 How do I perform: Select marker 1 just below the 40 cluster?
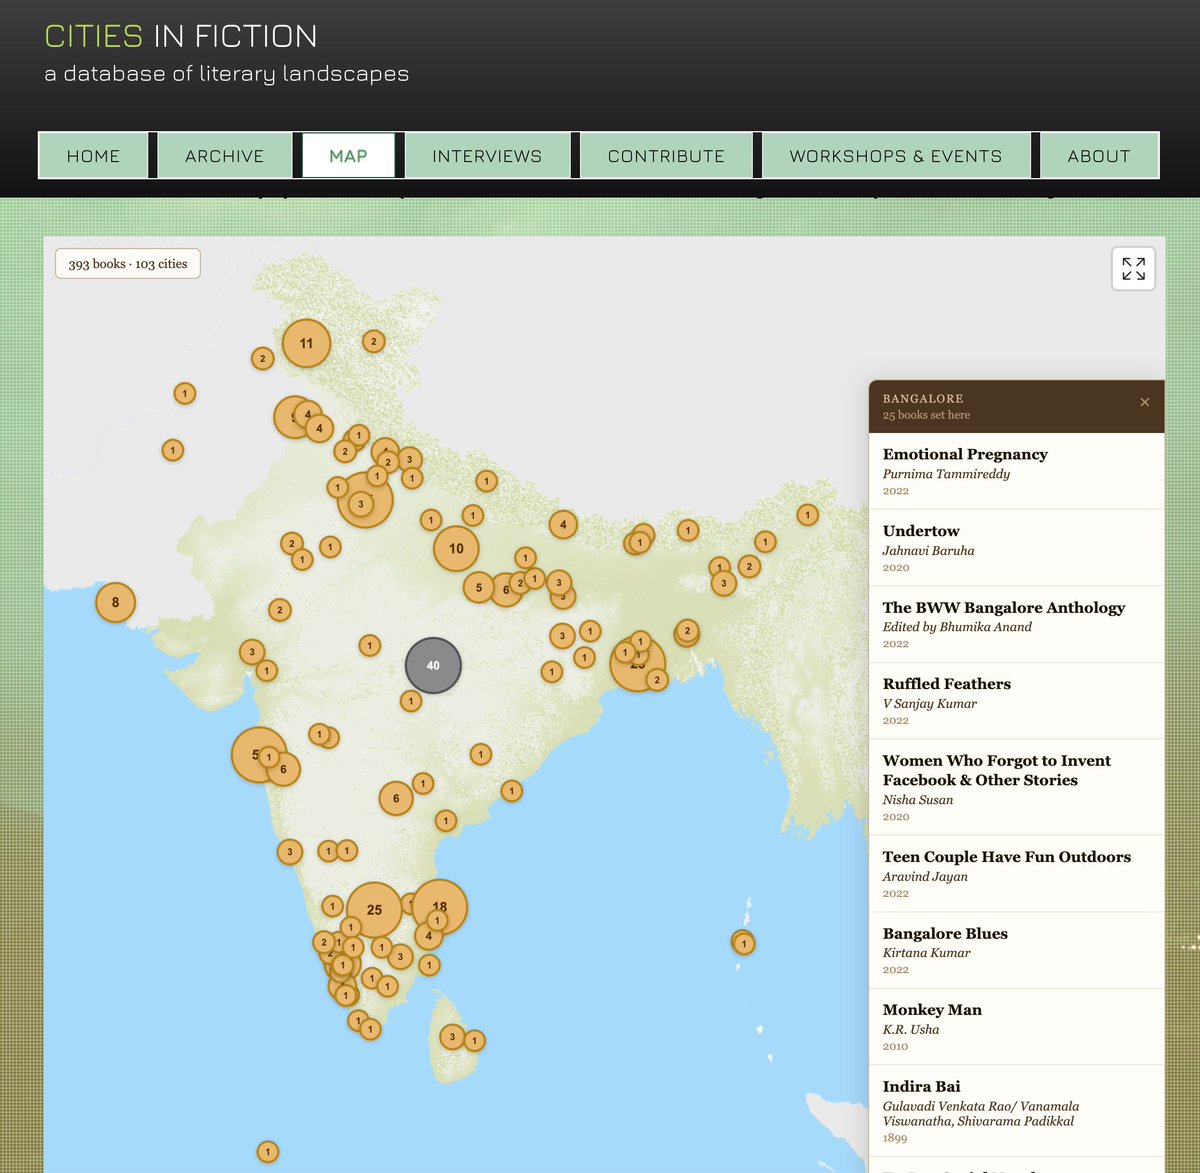(410, 701)
